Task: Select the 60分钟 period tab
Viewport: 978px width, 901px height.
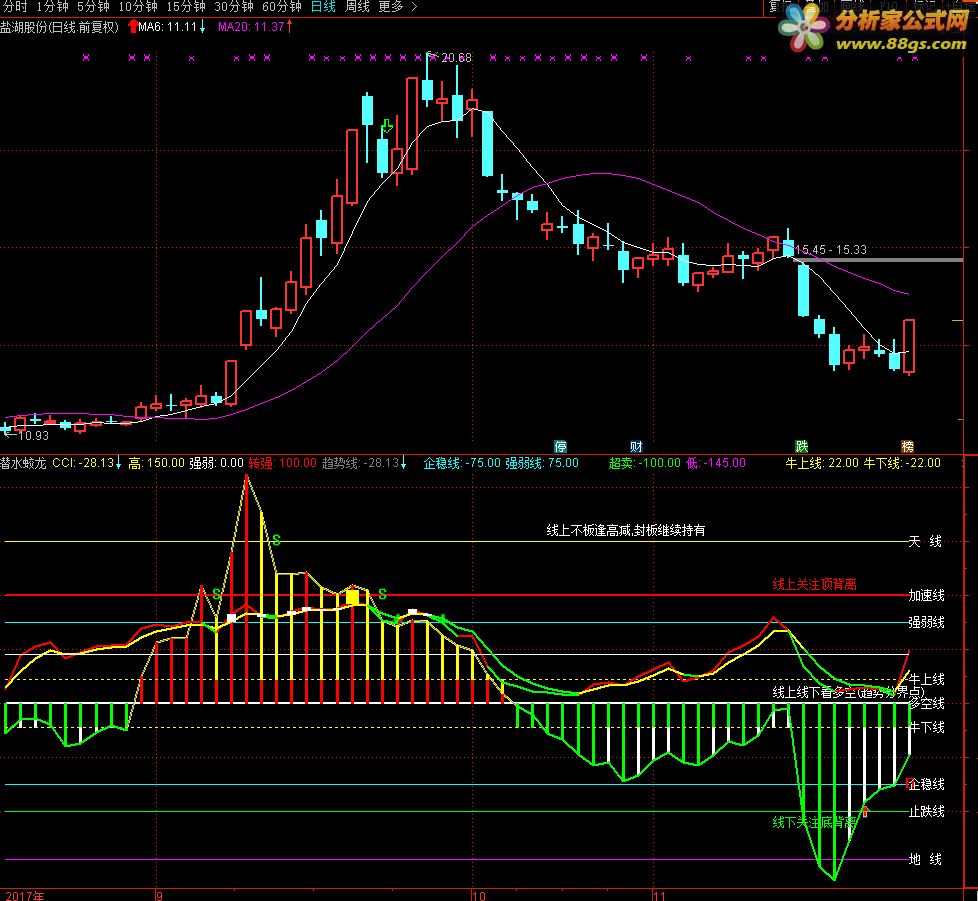Action: coord(282,7)
